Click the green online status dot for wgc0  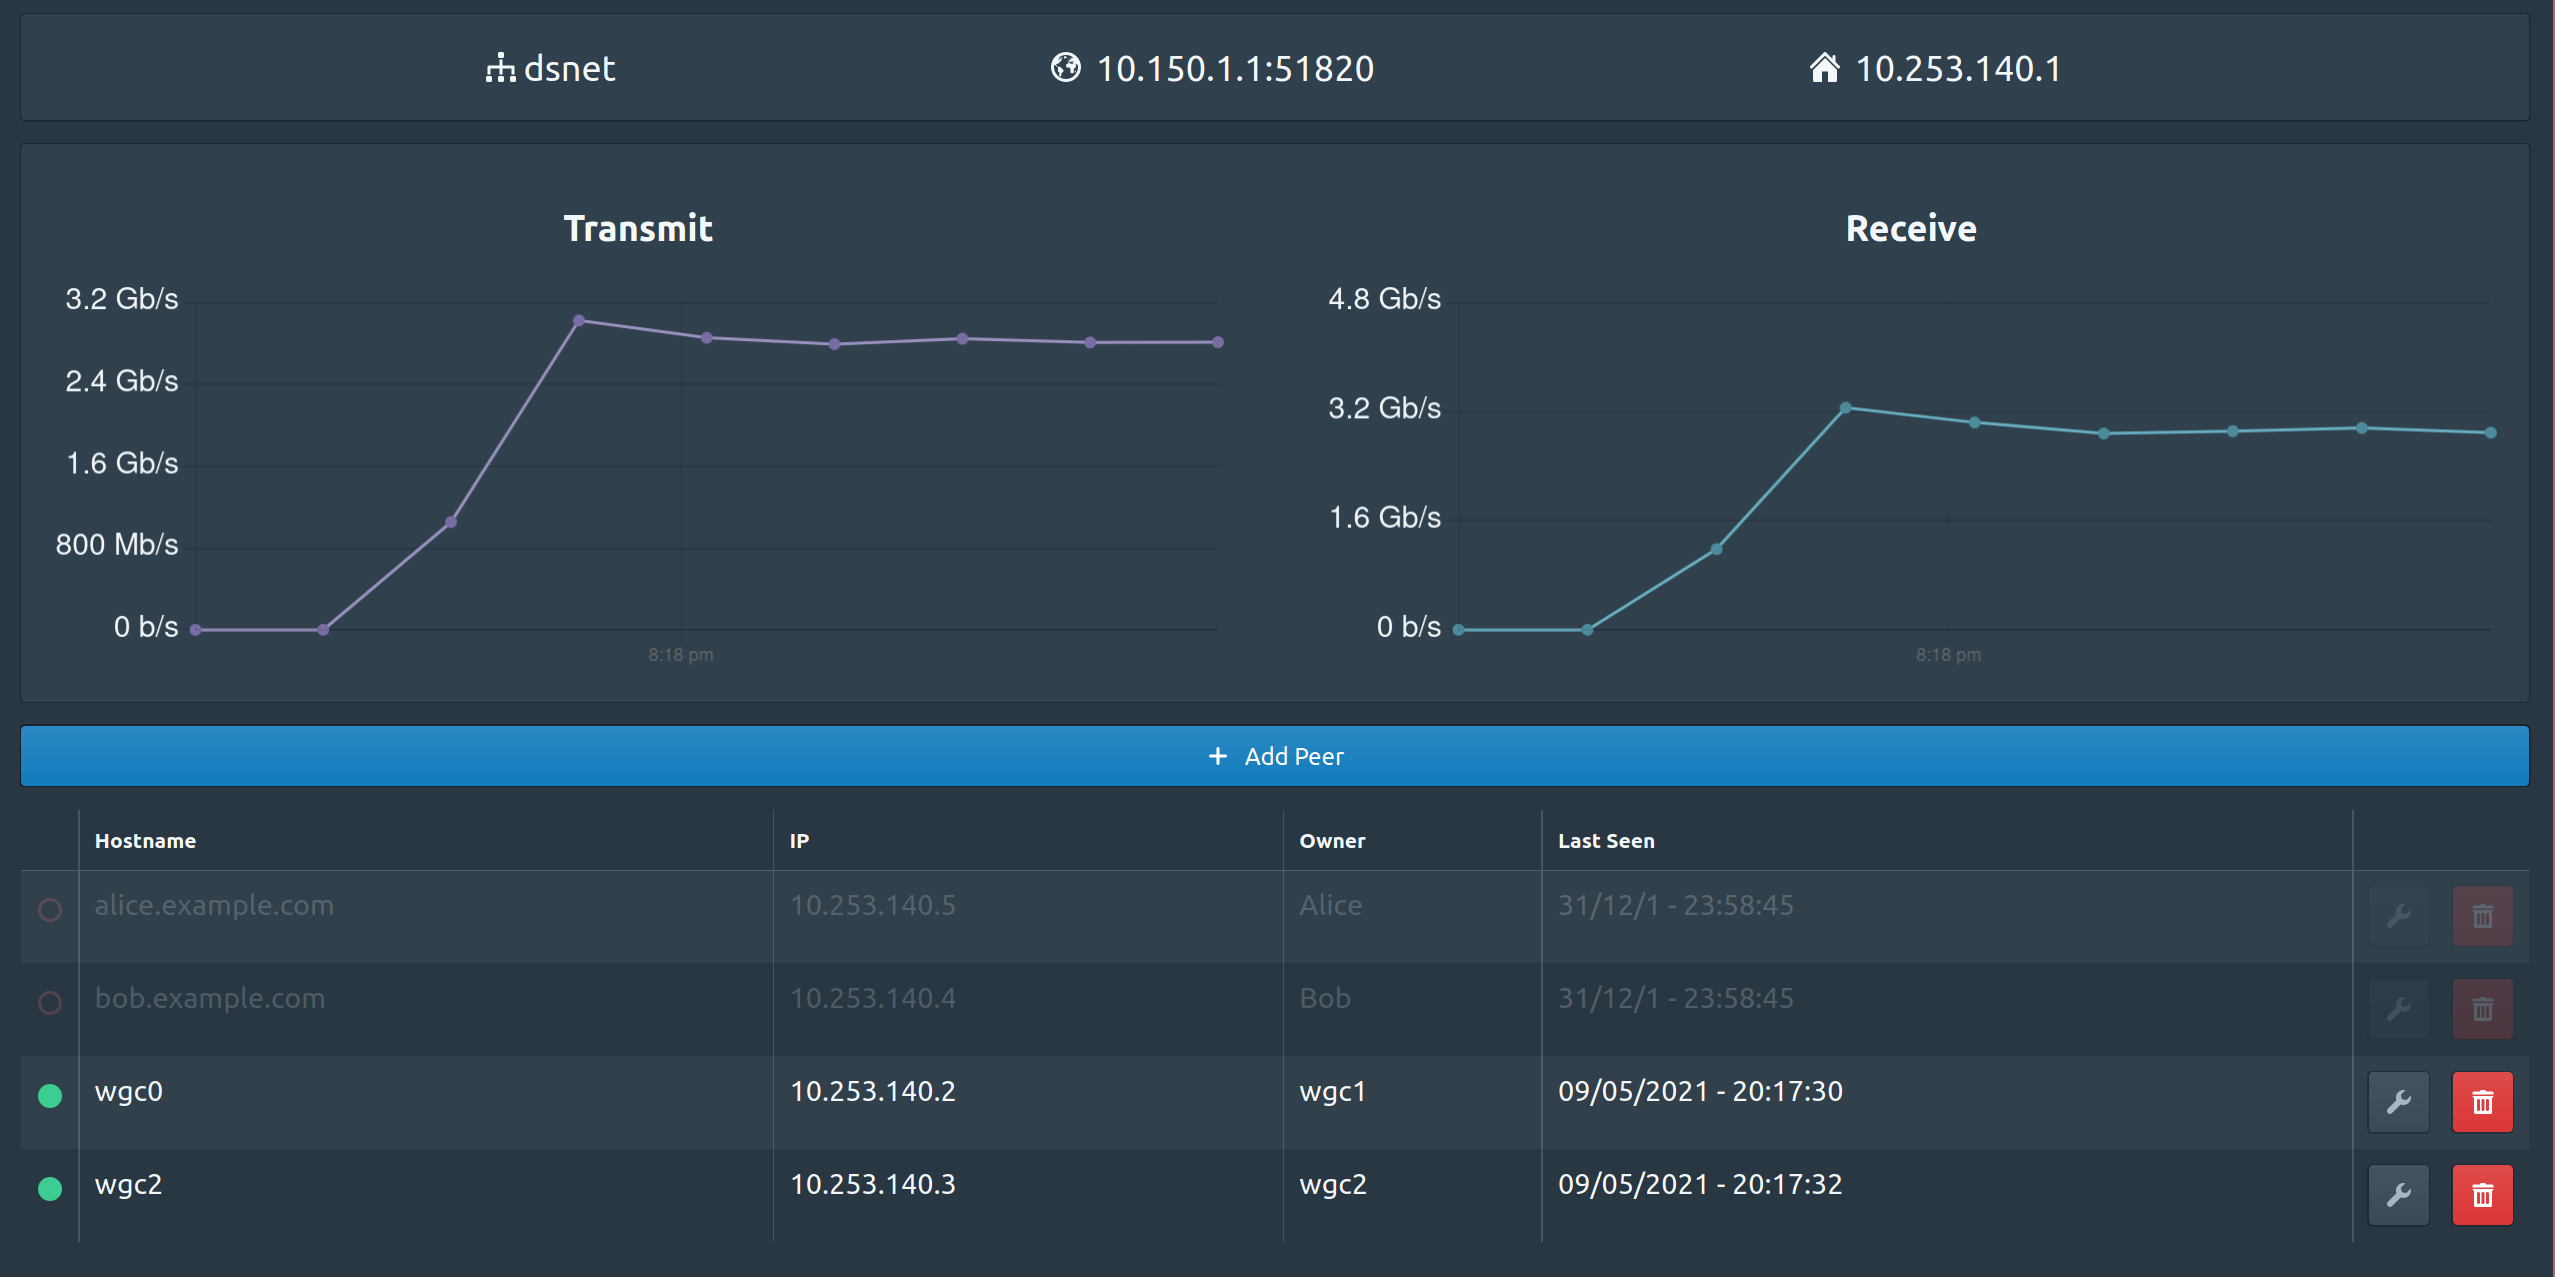pyautogui.click(x=50, y=1096)
